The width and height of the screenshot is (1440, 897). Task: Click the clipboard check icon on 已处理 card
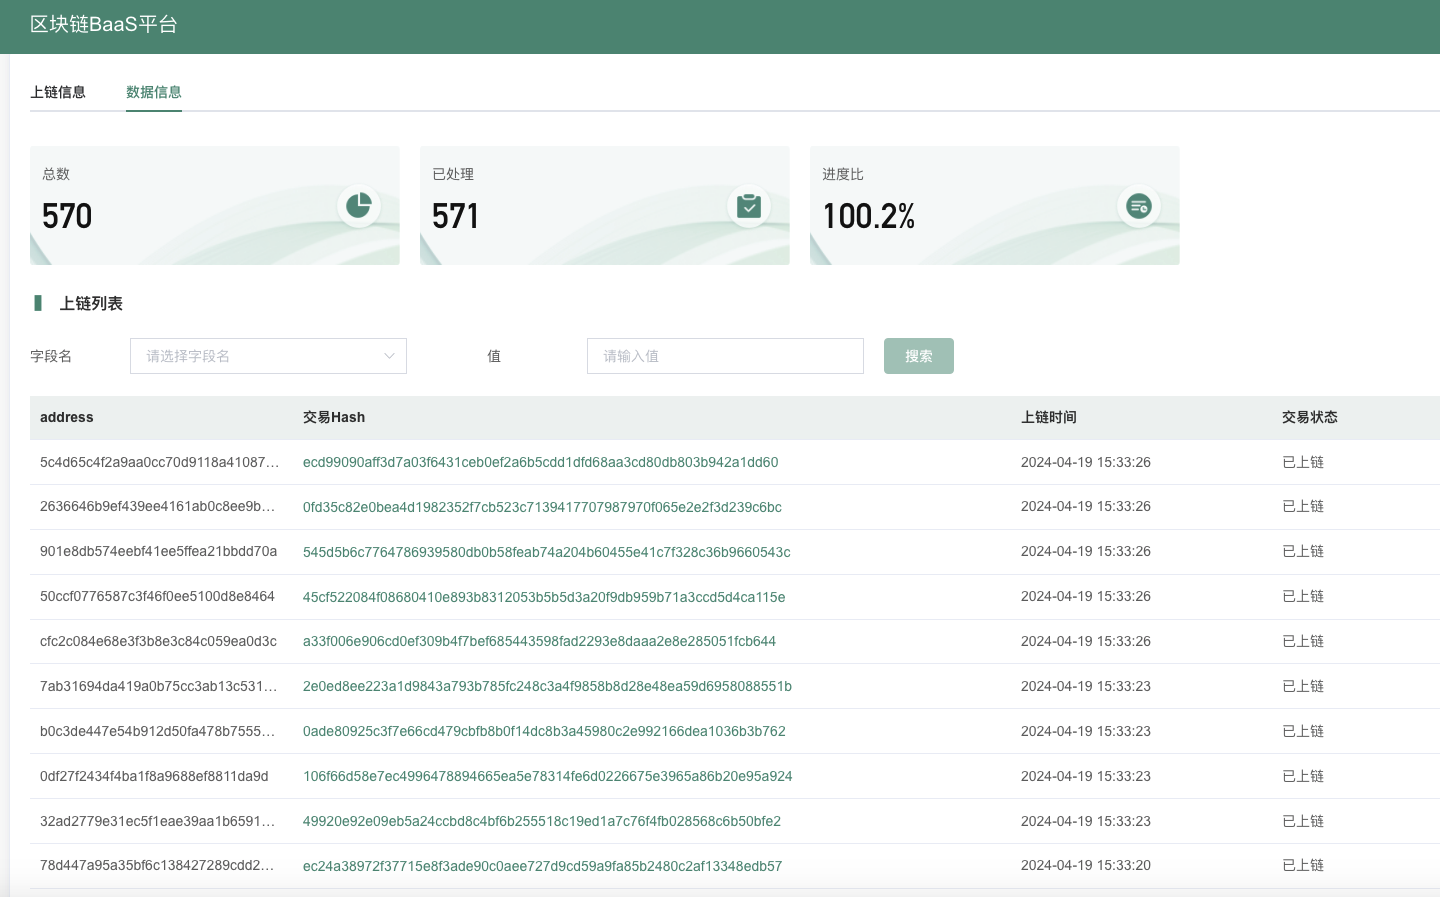(x=748, y=206)
